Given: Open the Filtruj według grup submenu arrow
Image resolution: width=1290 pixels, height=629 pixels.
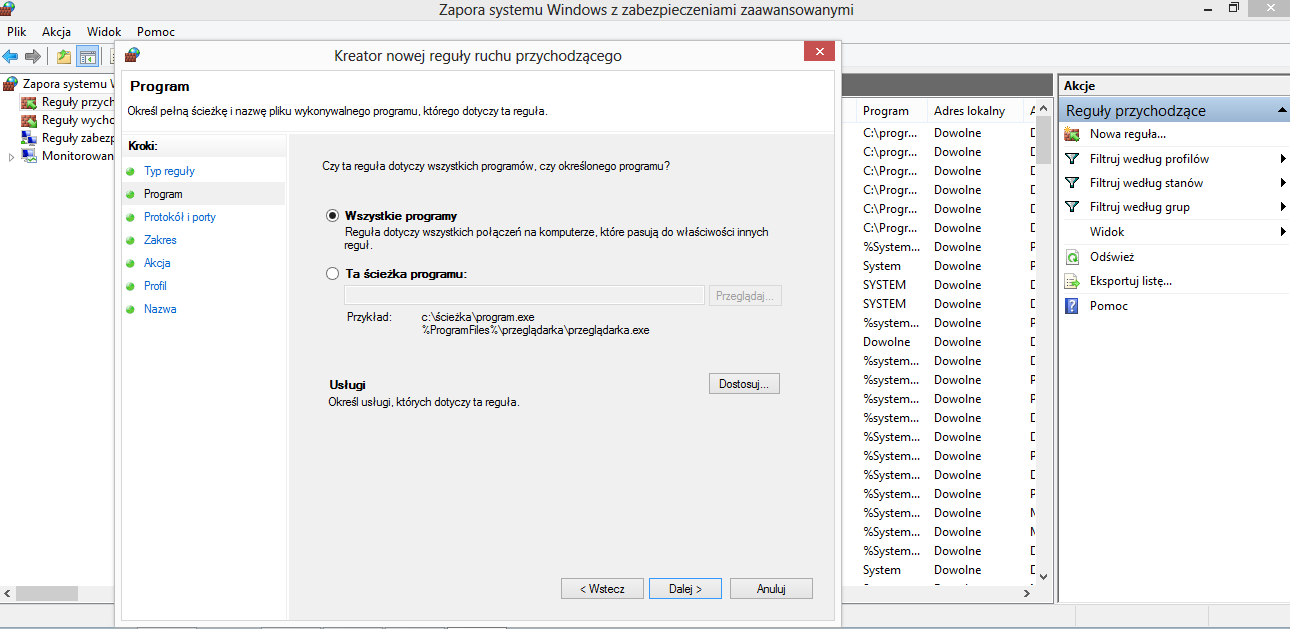Looking at the screenshot, I should [x=1282, y=207].
